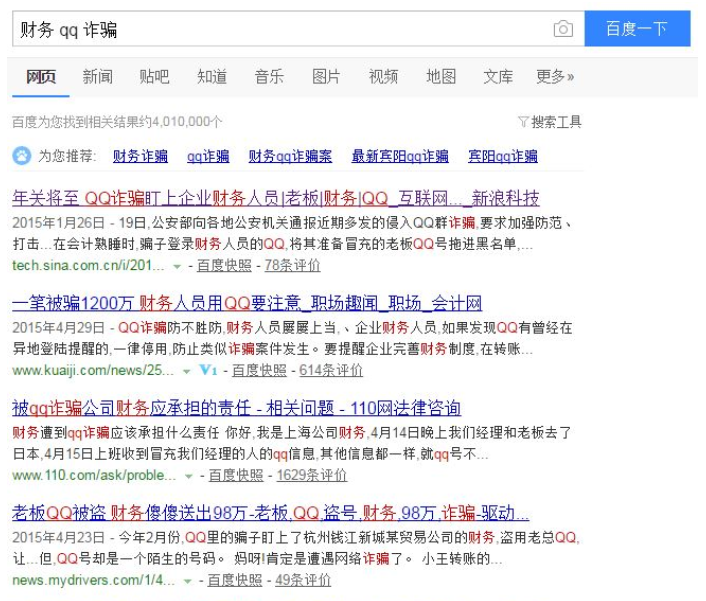Click the result count text 约4,010,000个
Screen dimensions: 706x601
point(181,122)
